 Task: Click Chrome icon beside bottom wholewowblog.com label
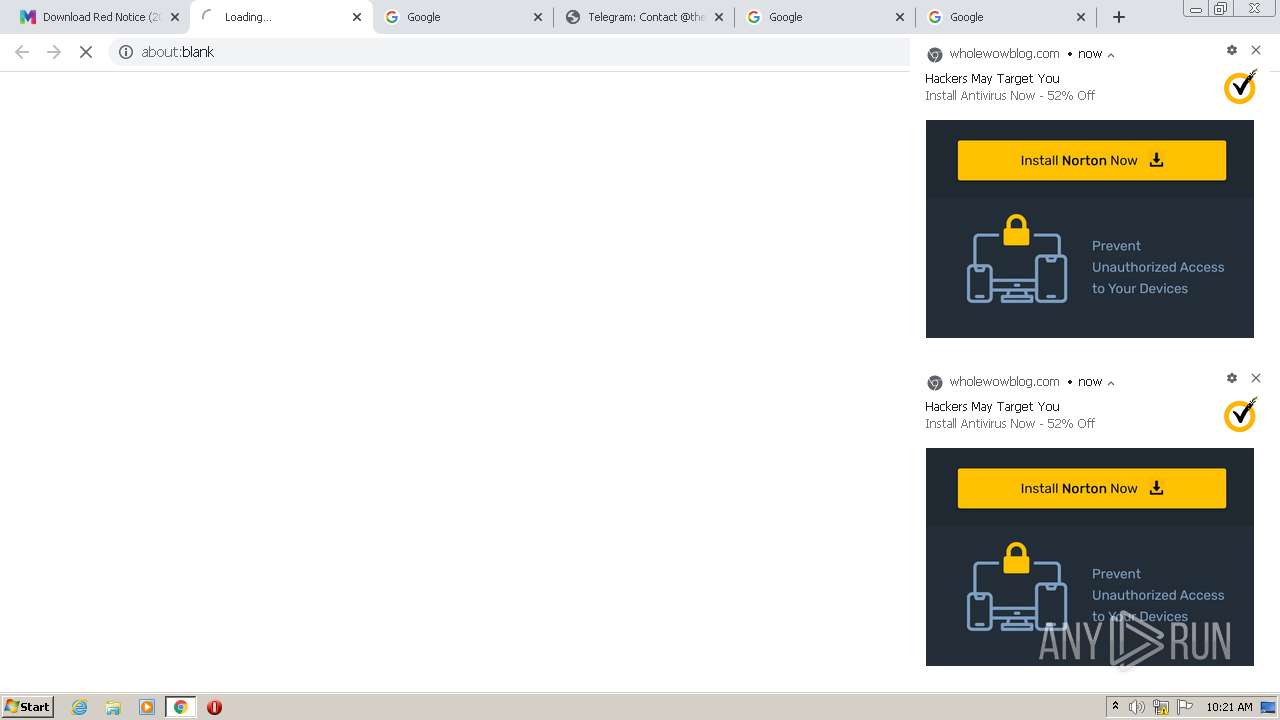(935, 383)
